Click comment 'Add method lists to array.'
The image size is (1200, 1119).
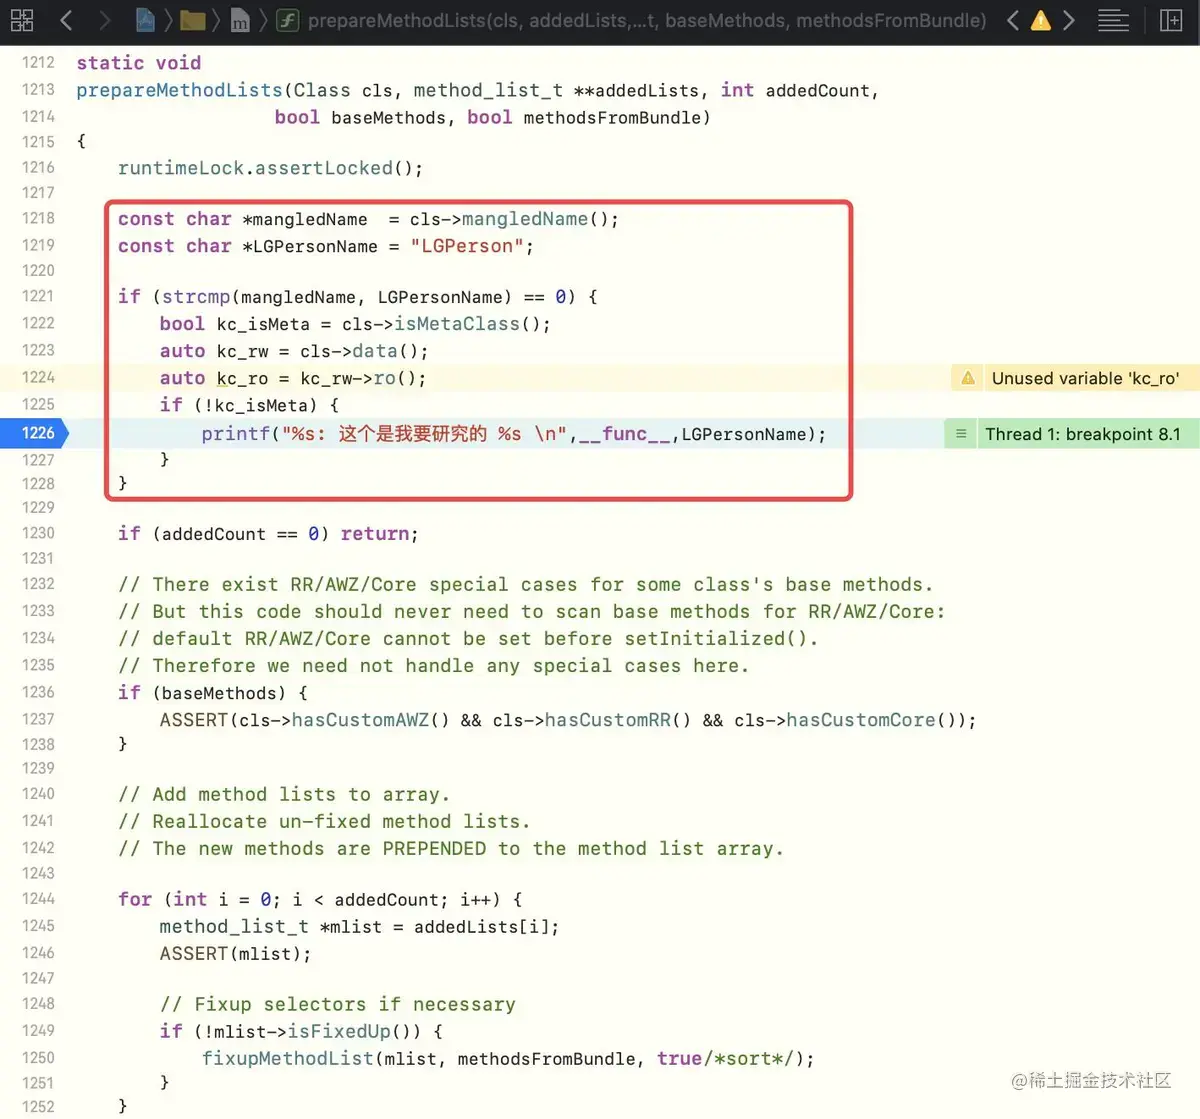pos(284,795)
